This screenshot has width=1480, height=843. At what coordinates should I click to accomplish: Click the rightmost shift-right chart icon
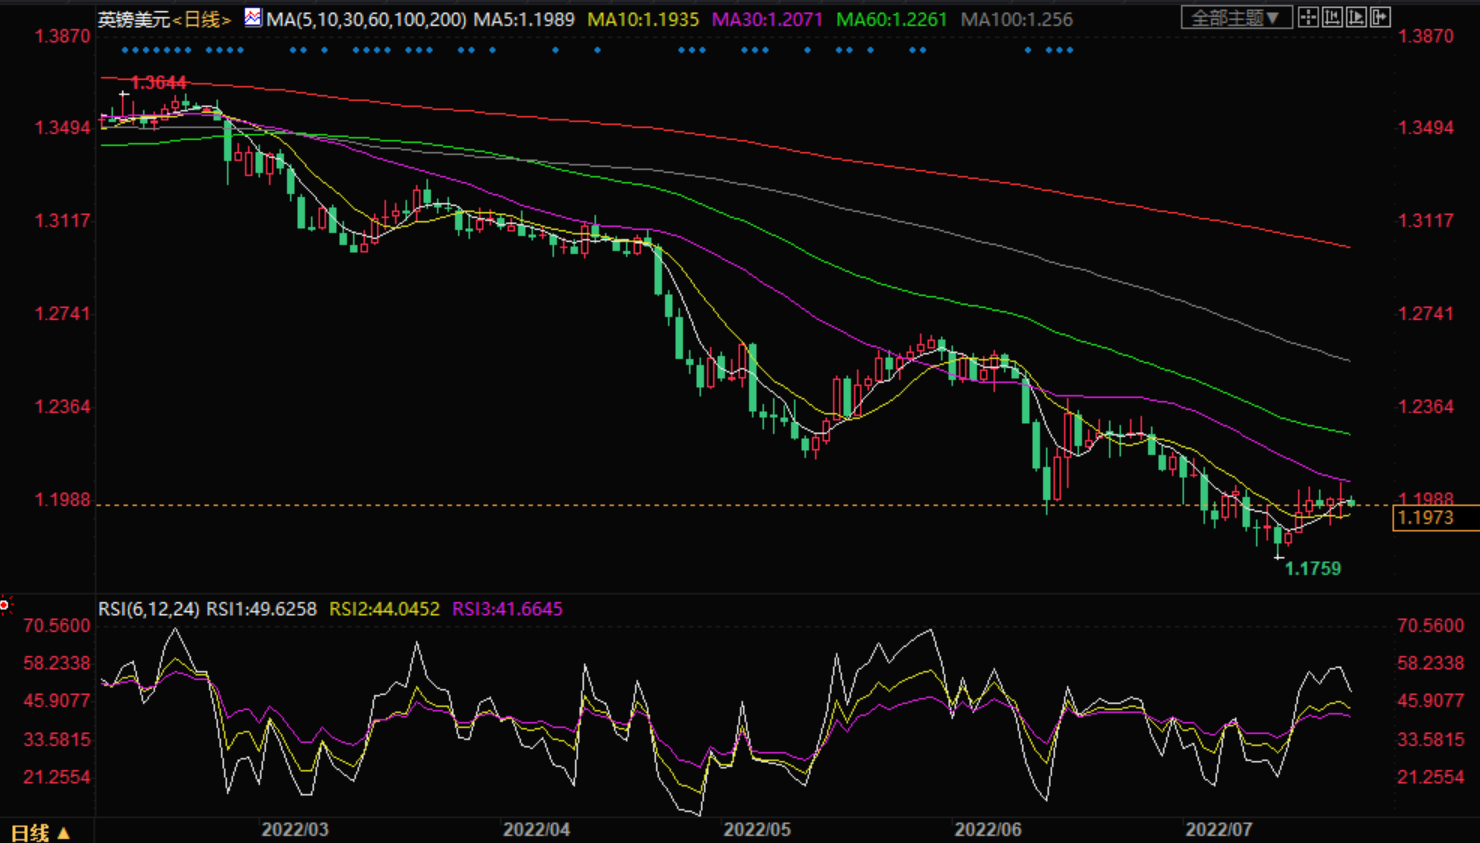(1380, 18)
